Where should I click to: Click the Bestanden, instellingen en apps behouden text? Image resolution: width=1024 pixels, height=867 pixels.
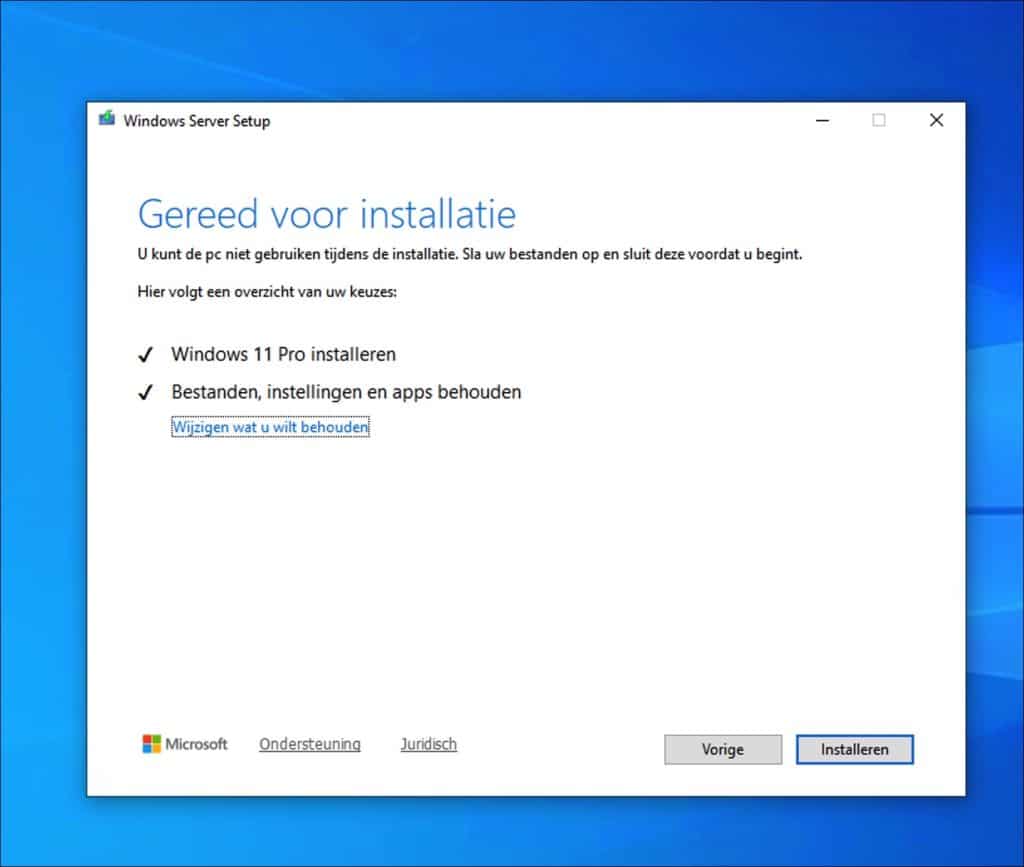coord(346,392)
